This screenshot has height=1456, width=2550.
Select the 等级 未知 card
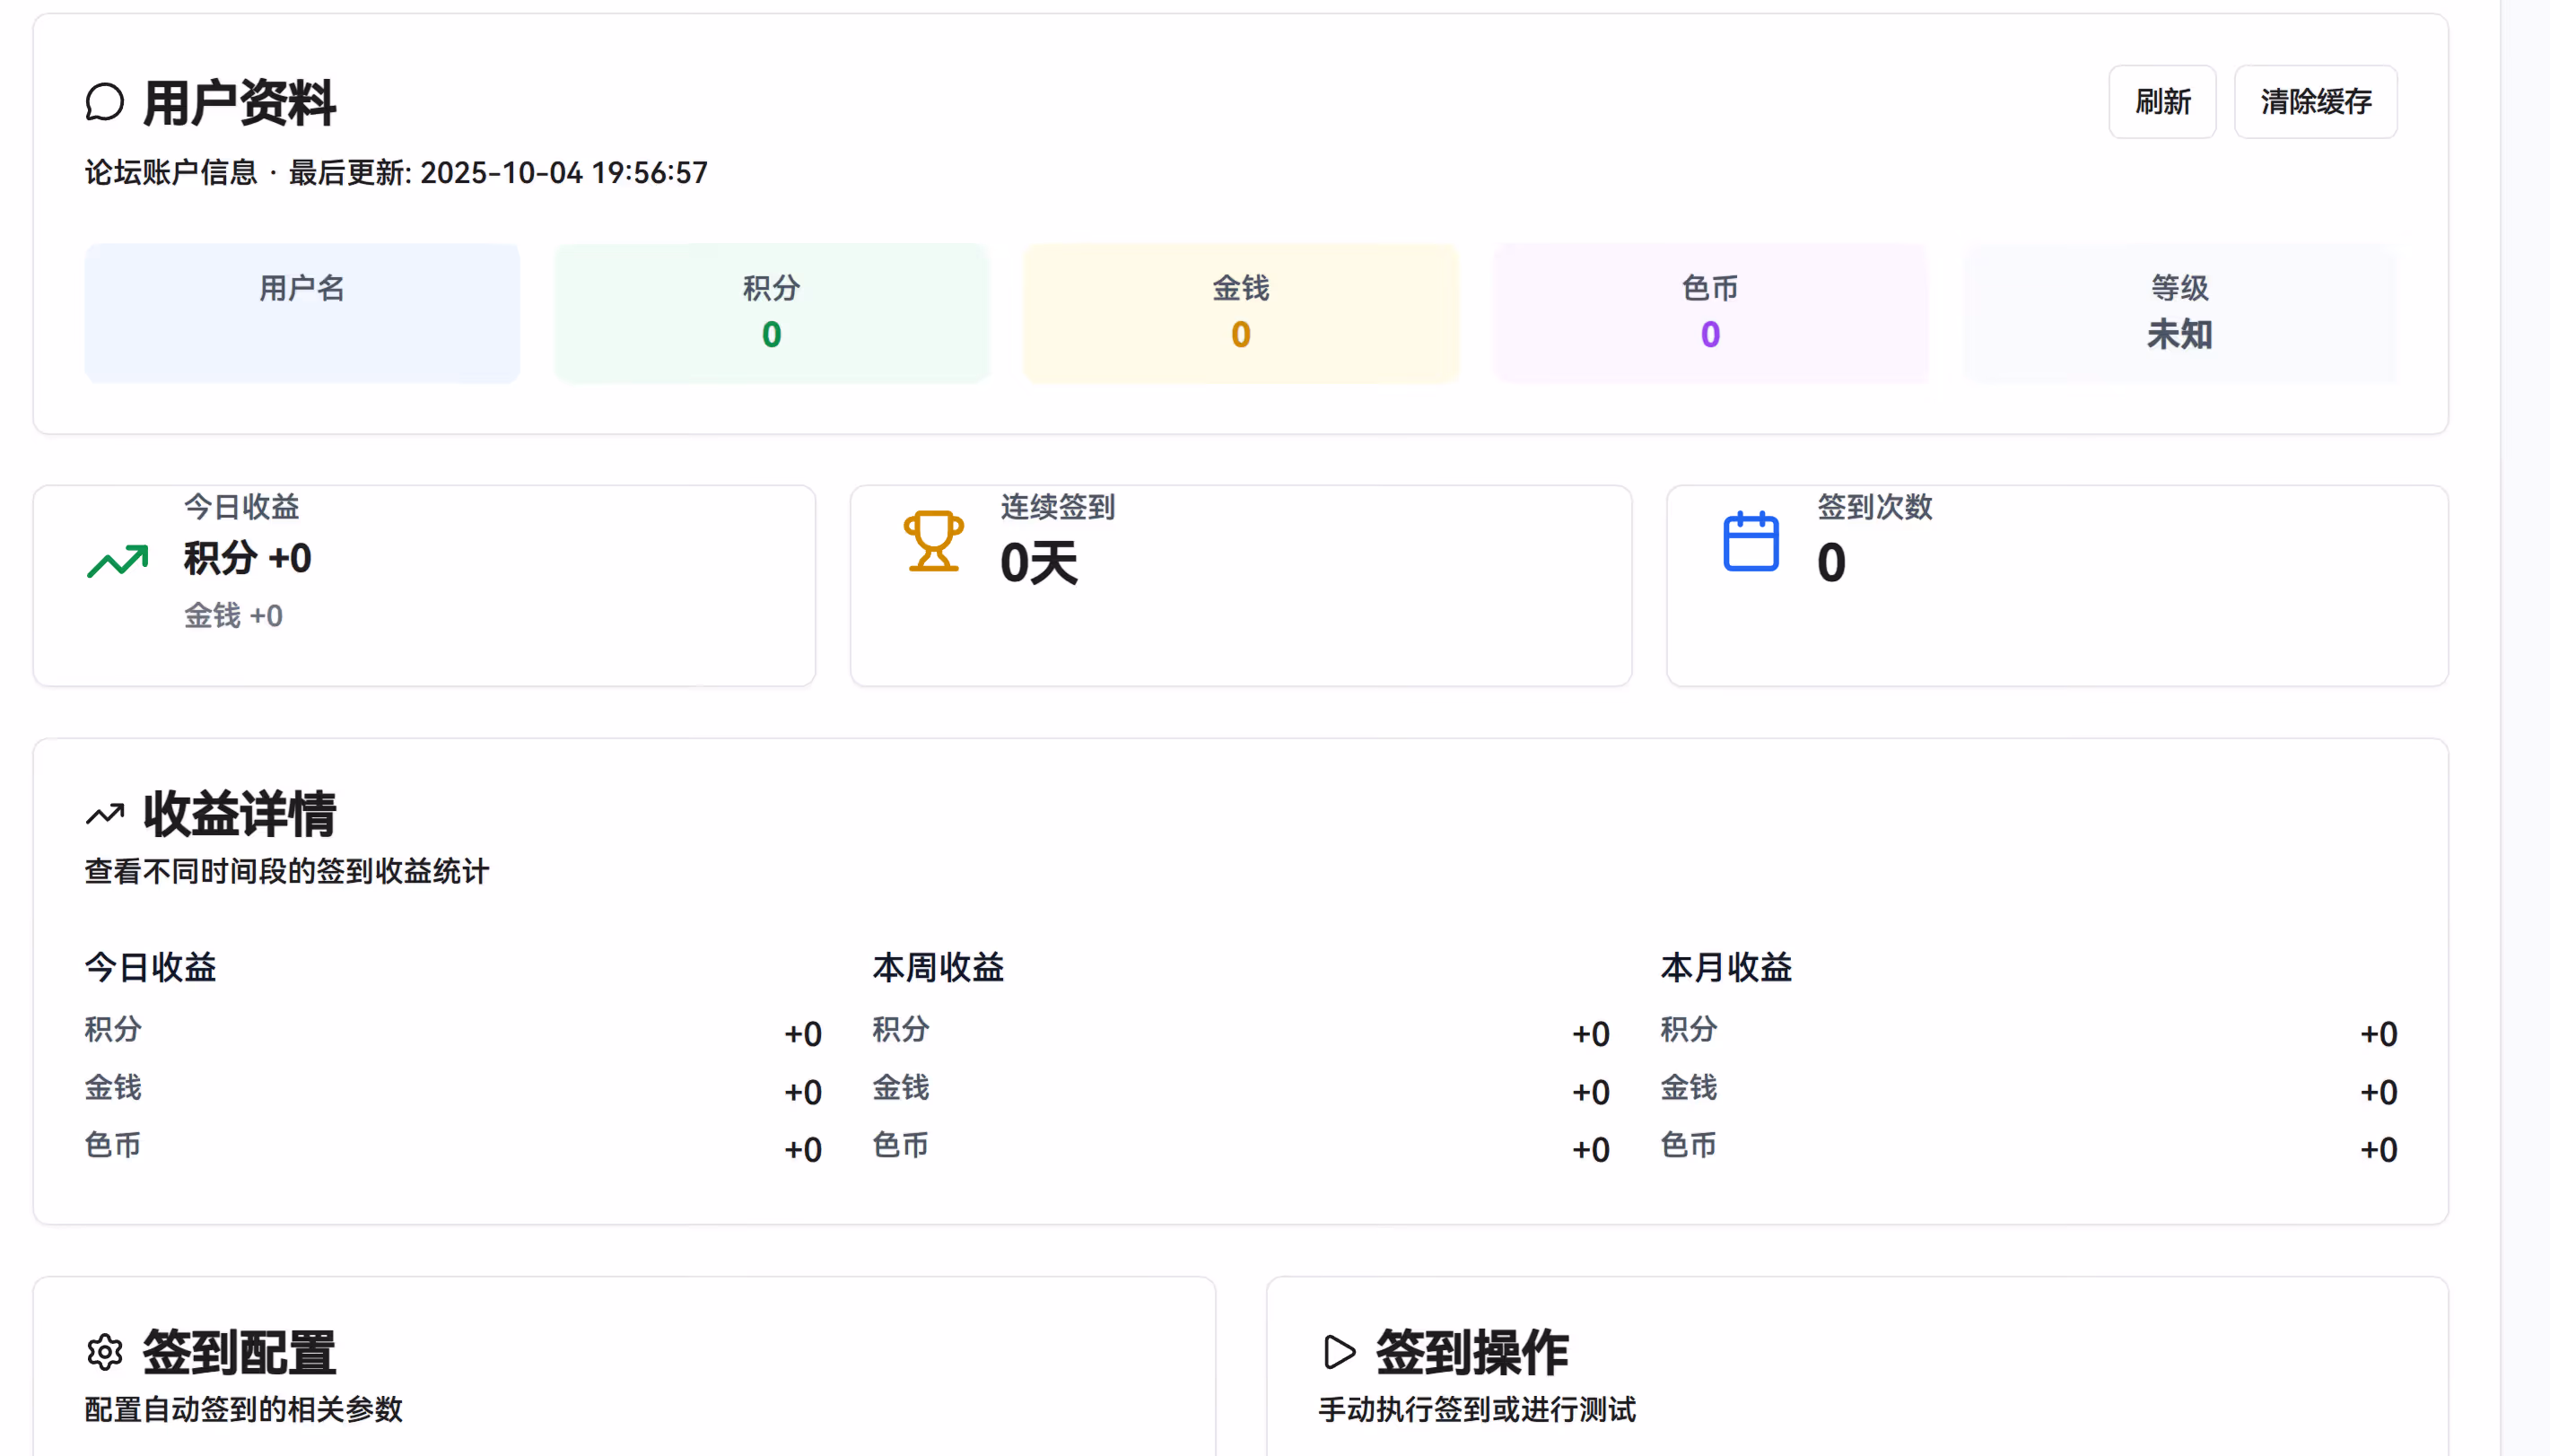2179,312
